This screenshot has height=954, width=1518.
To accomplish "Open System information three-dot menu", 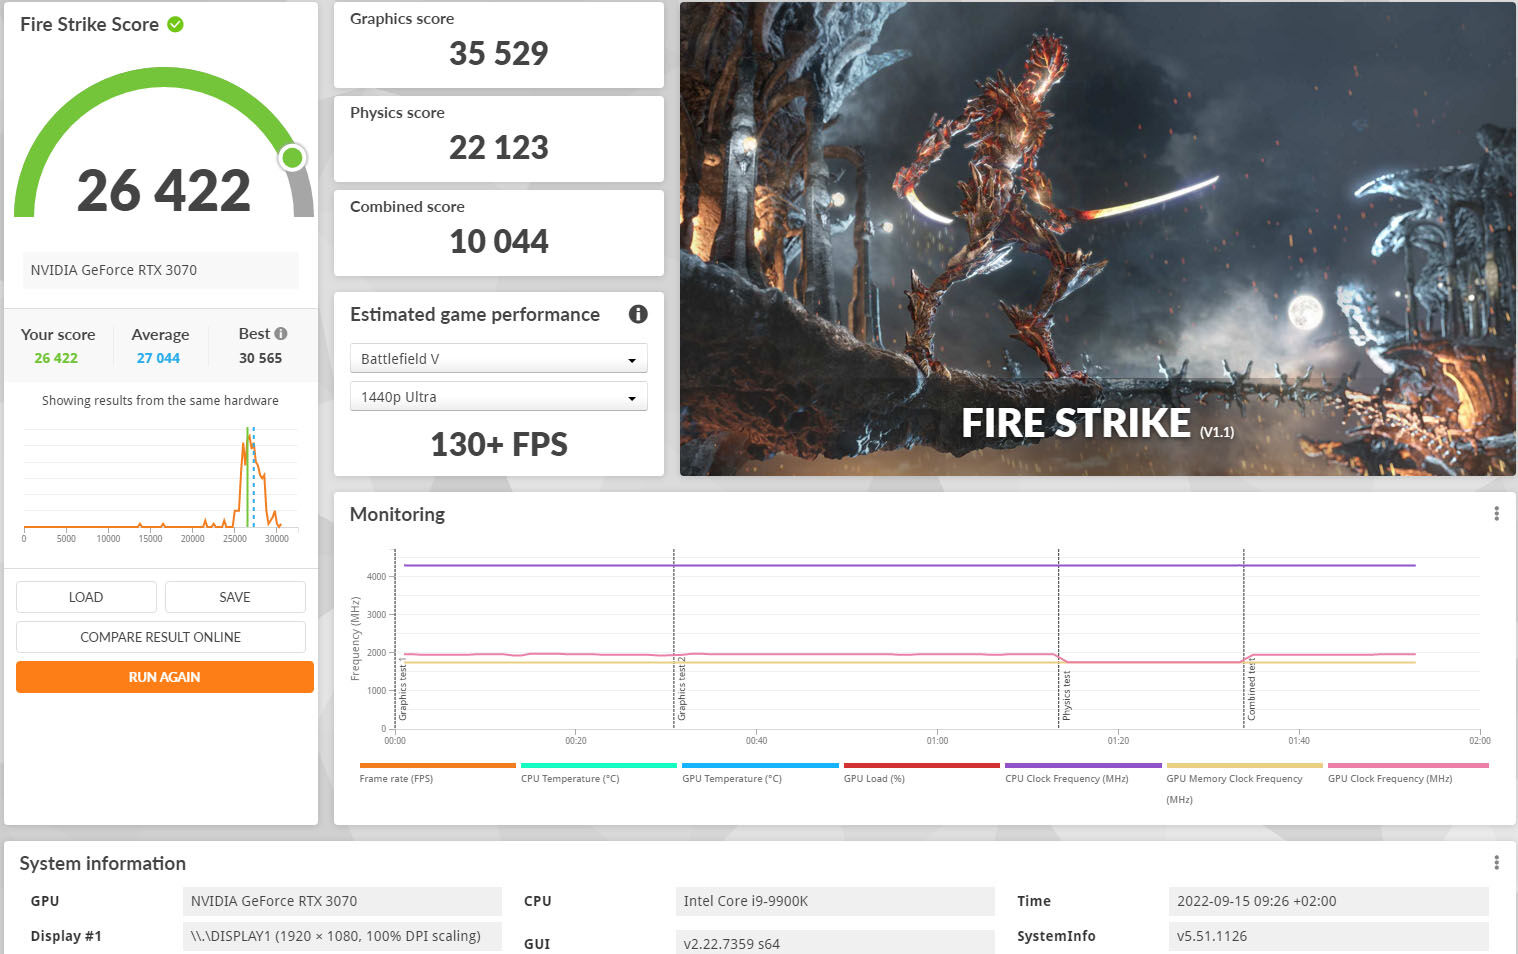I will point(1496,863).
